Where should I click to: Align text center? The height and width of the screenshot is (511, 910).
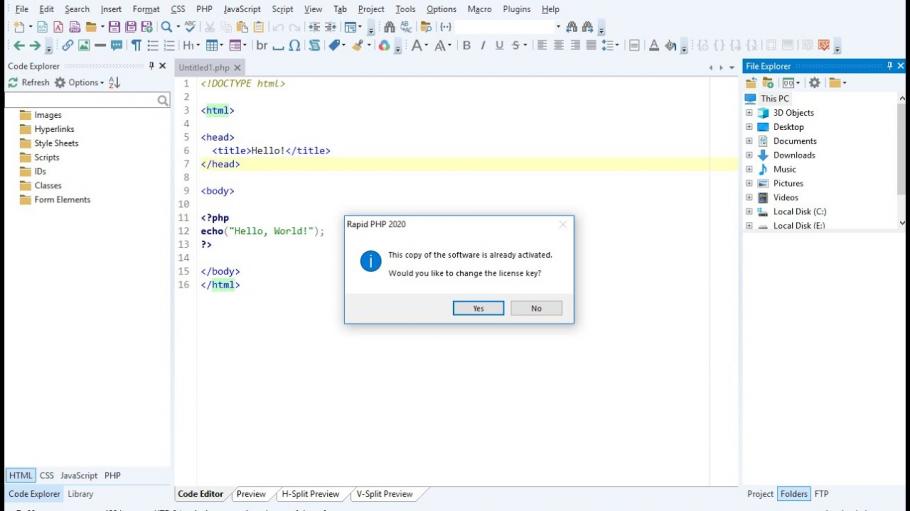pyautogui.click(x=558, y=45)
